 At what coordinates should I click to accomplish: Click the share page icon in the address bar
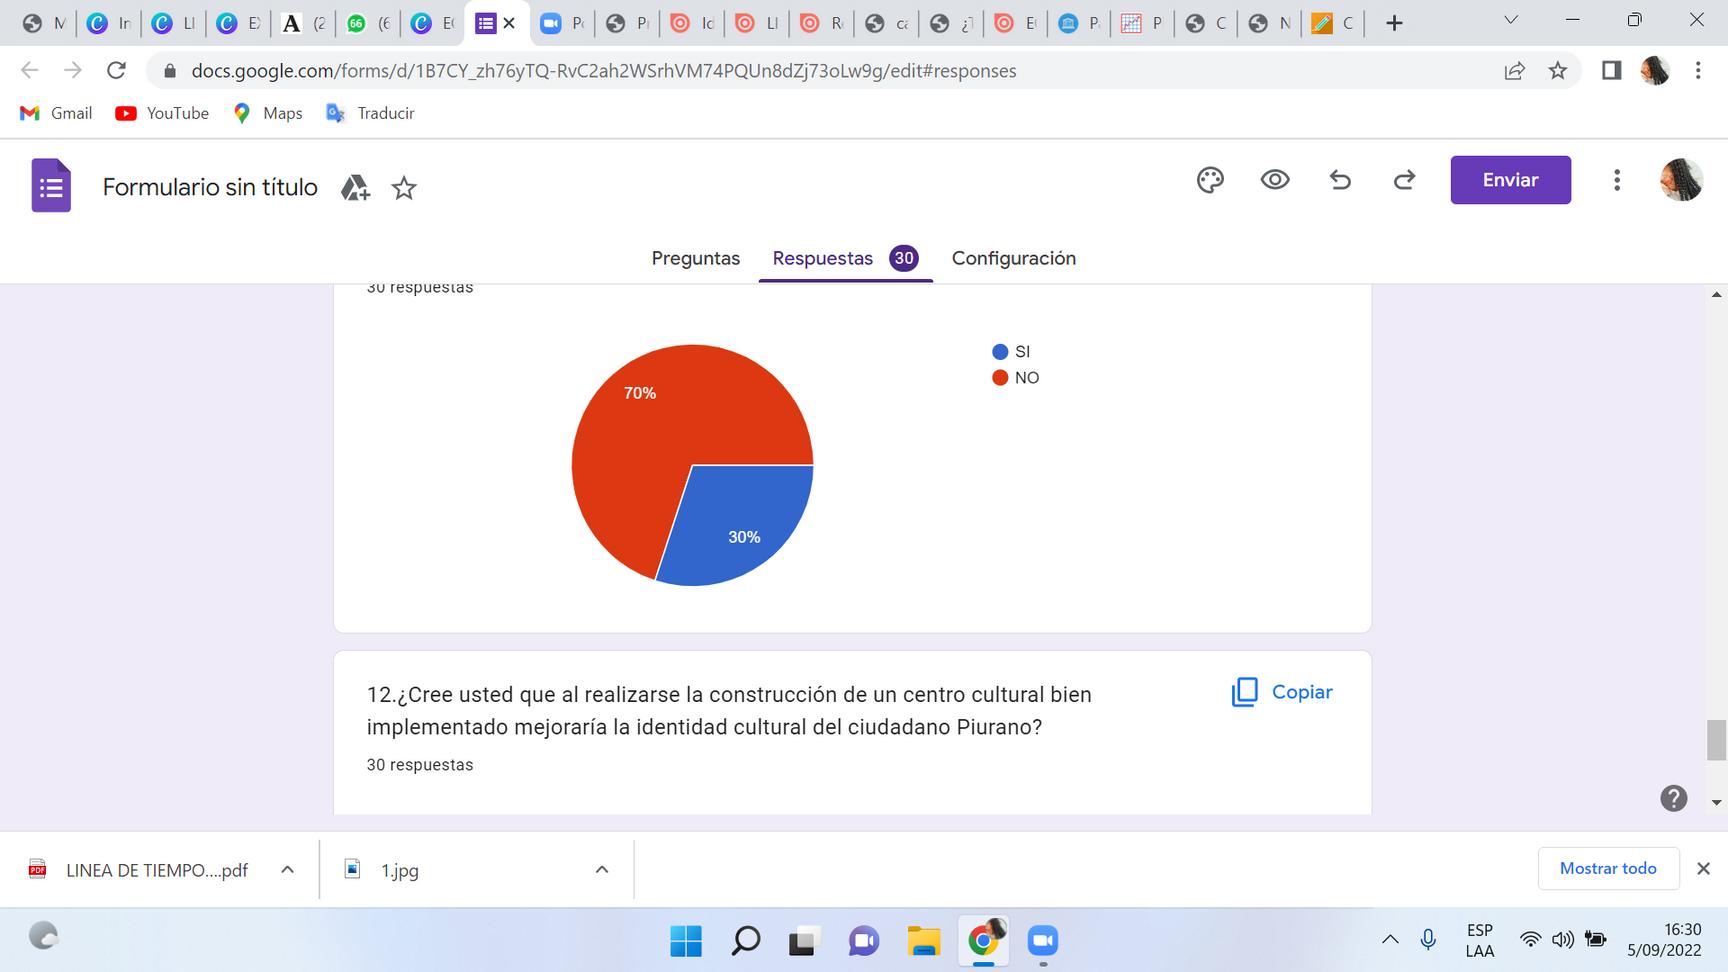coord(1515,70)
